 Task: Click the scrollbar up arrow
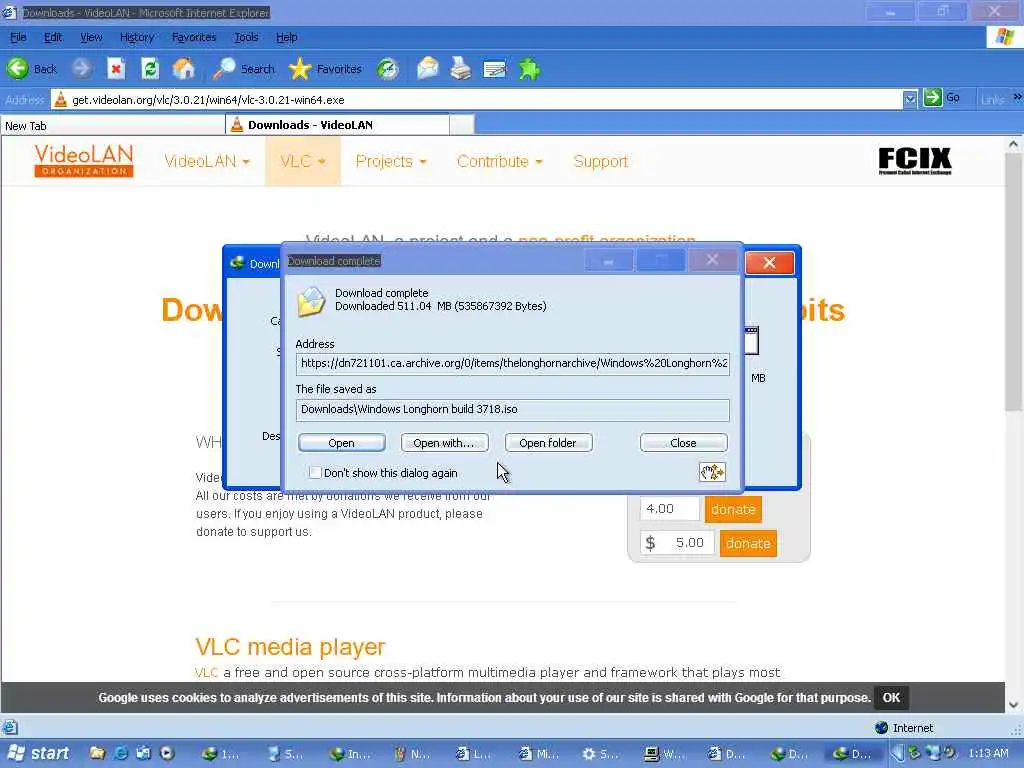1013,144
